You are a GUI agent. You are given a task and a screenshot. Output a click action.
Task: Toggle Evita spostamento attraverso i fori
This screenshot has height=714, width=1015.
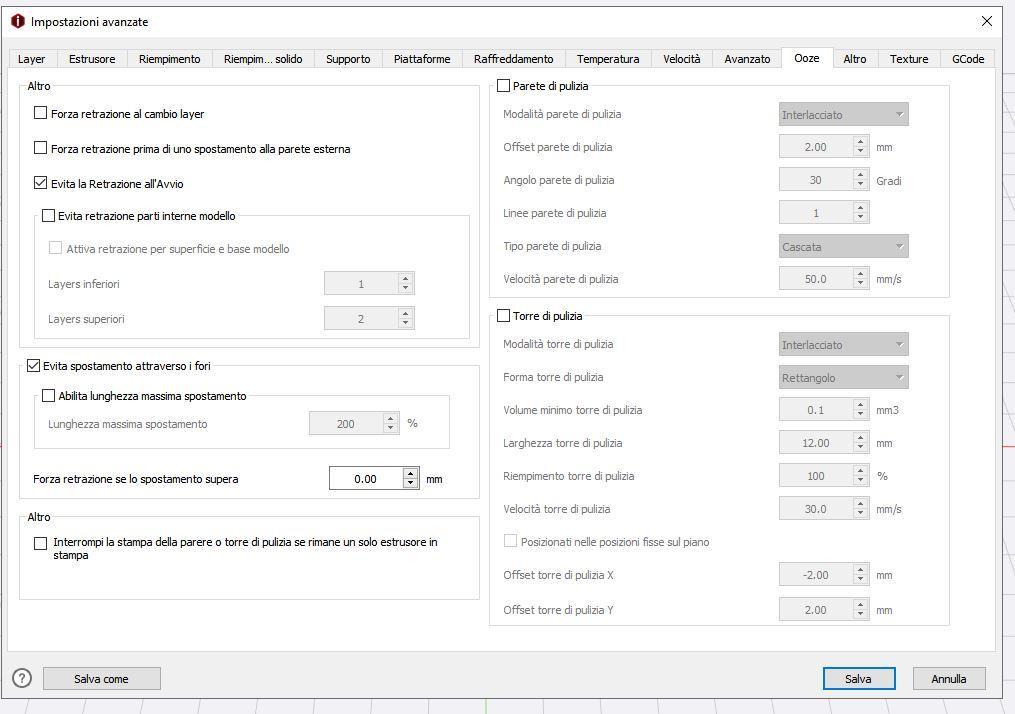click(33, 366)
